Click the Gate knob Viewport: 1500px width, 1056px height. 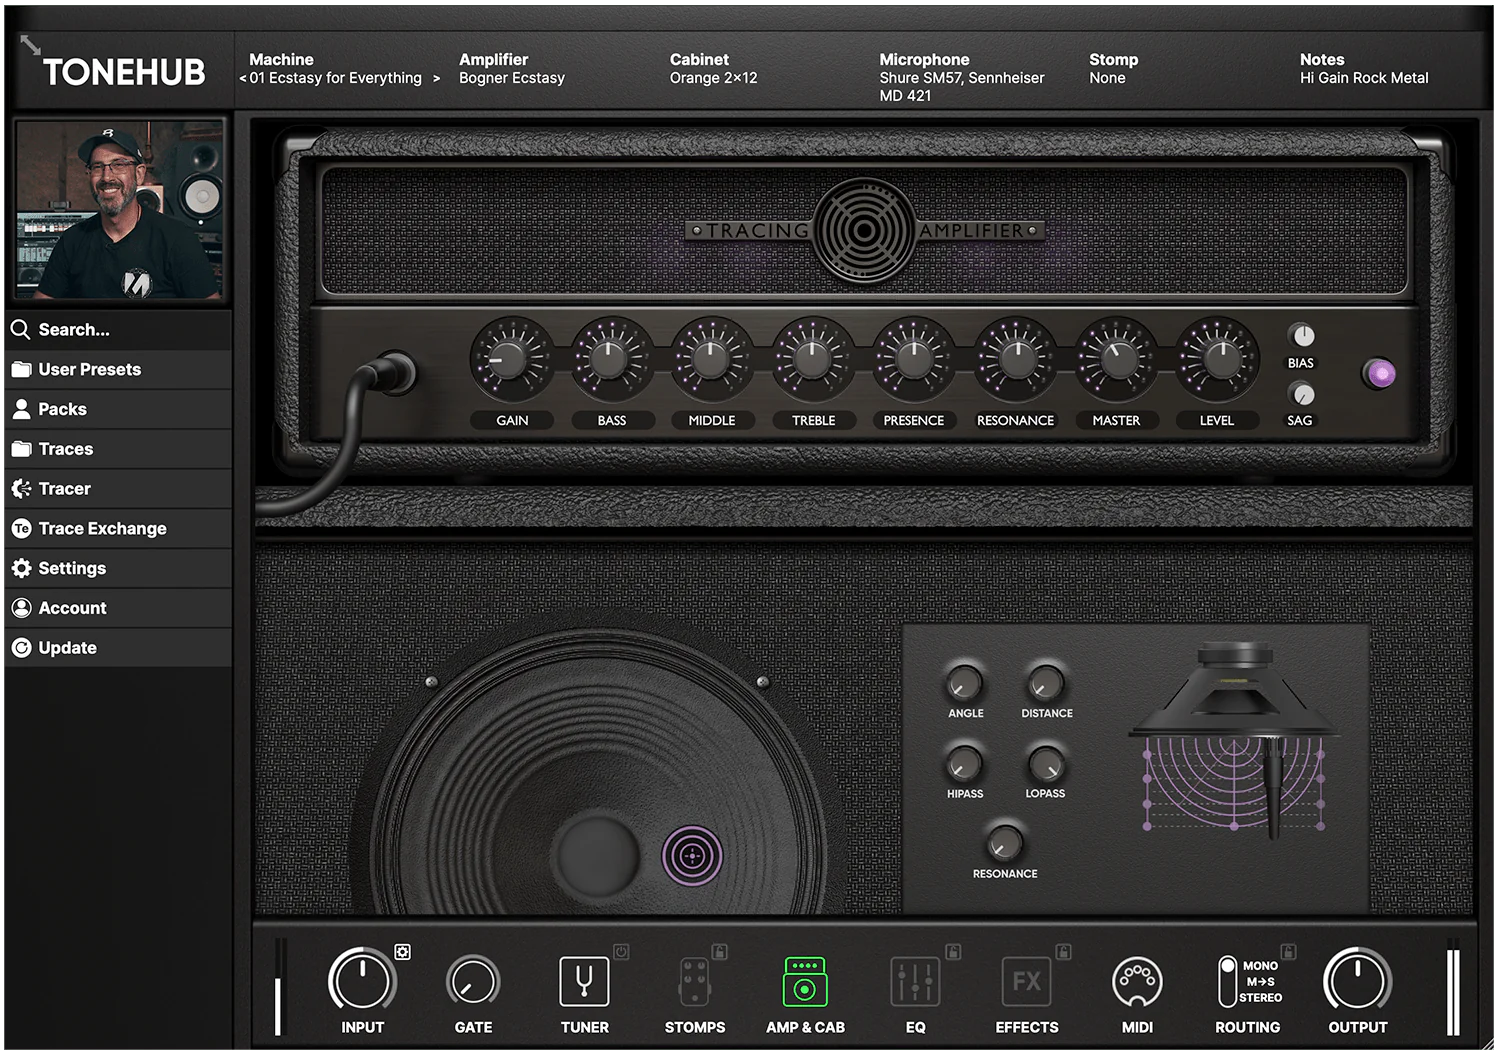click(473, 982)
